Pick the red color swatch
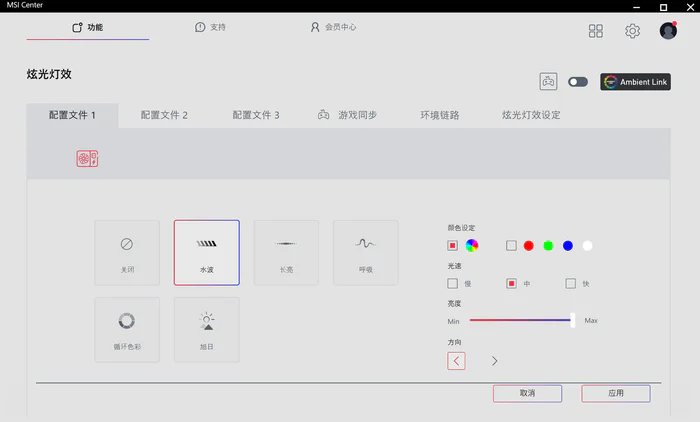Viewport: 700px width, 422px height. (x=529, y=246)
